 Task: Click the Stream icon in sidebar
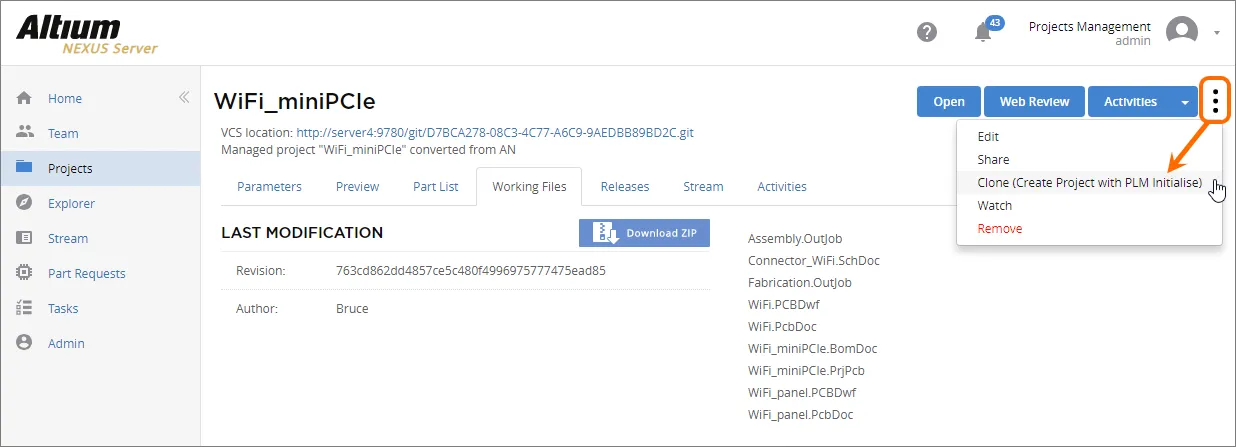click(25, 238)
